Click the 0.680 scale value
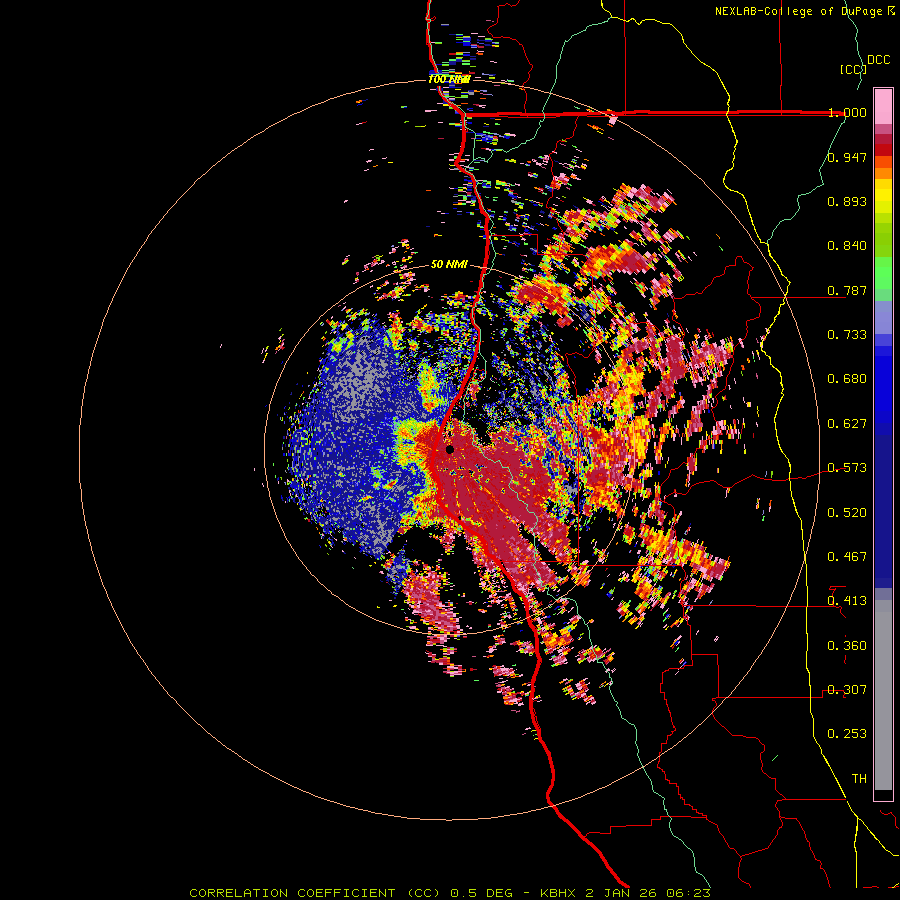900x900 pixels. [x=847, y=379]
